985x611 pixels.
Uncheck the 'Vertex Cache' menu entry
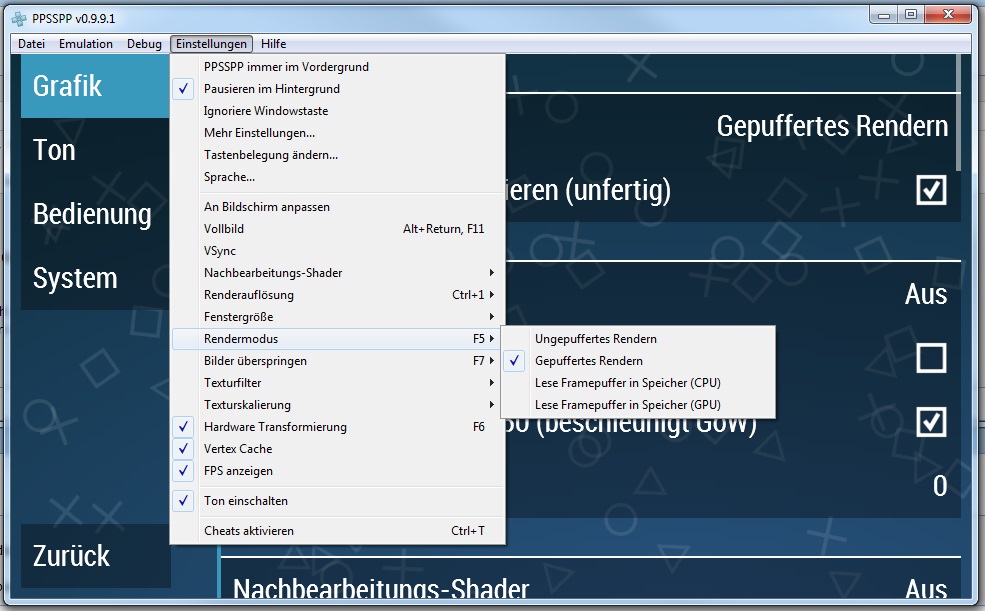[x=238, y=449]
